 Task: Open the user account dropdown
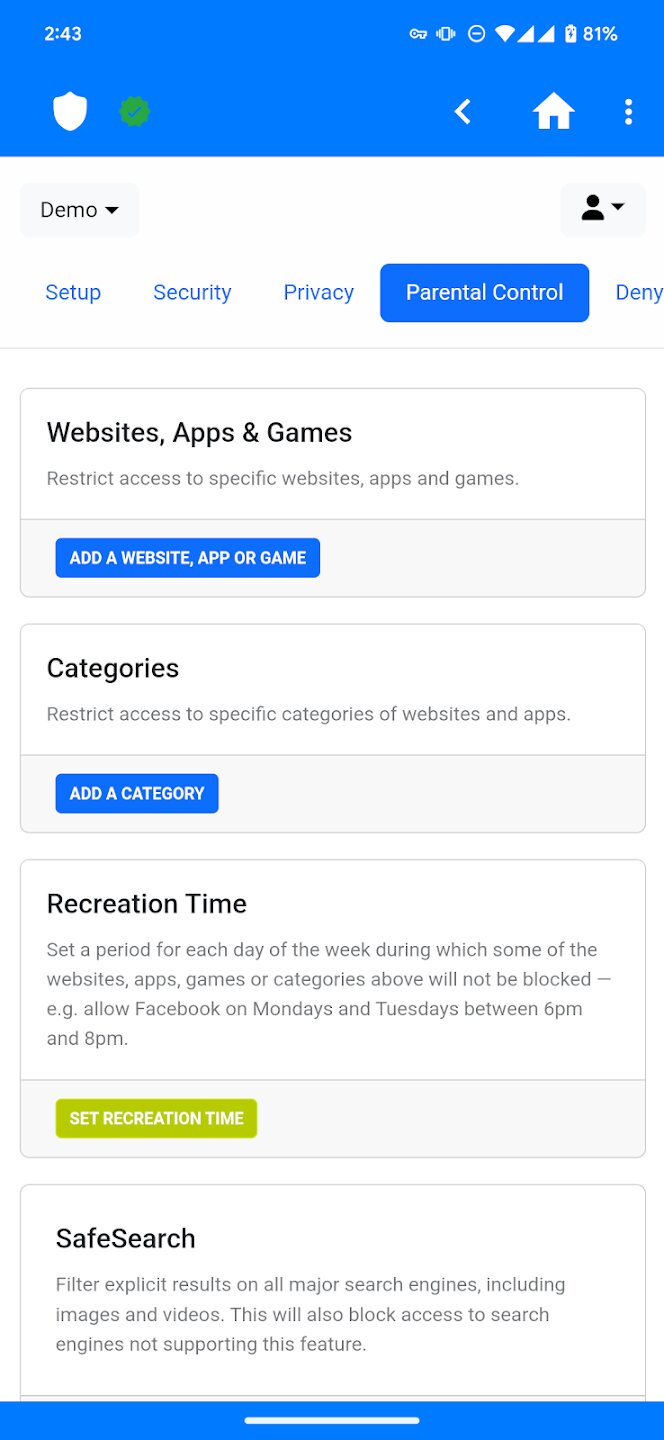[x=602, y=209]
